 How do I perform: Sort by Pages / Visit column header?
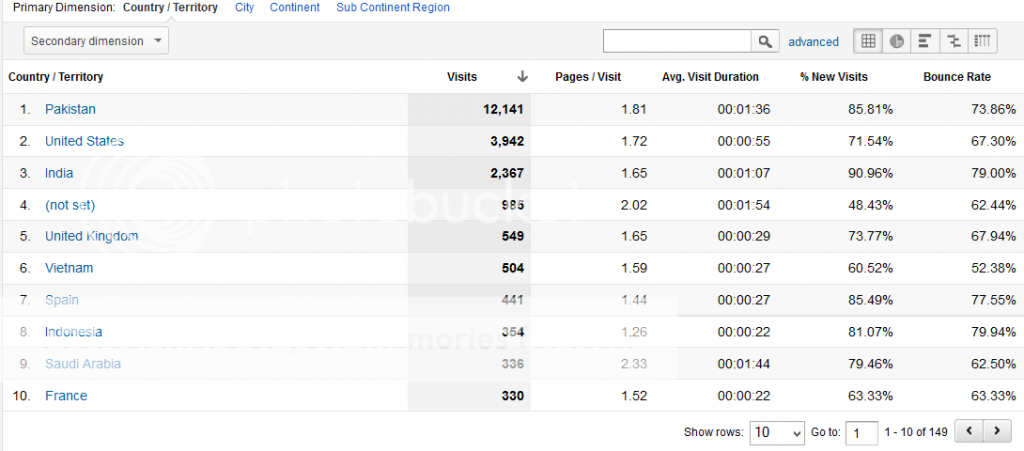(588, 77)
